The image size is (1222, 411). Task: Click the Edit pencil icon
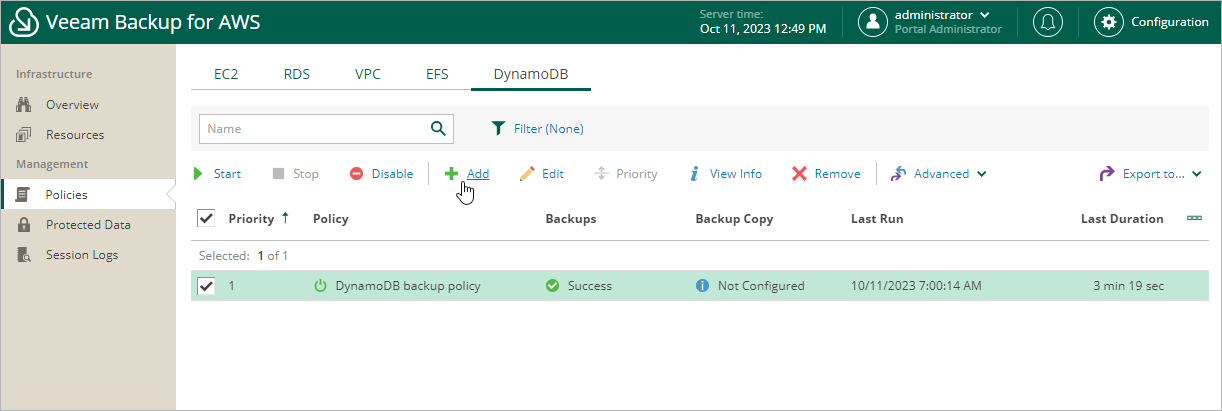(x=527, y=174)
